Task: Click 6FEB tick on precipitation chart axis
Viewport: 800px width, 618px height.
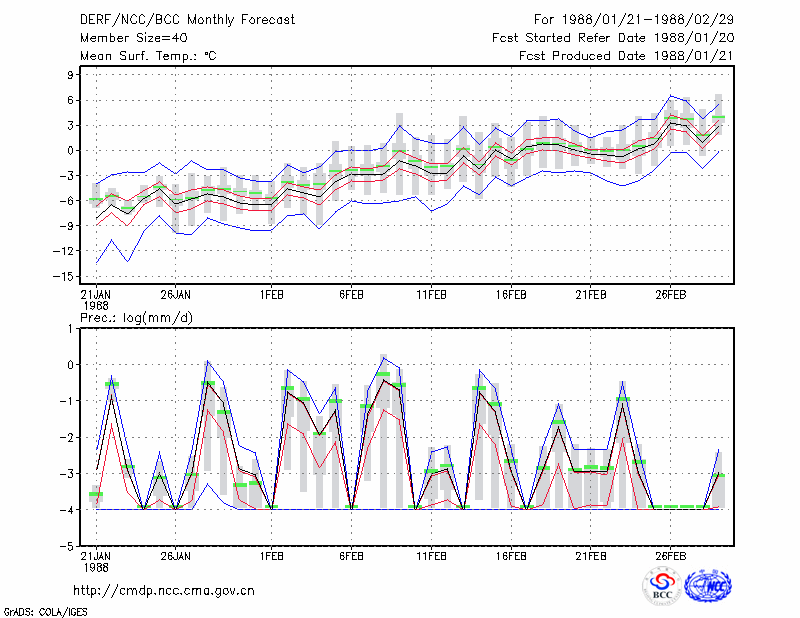Action: click(351, 556)
